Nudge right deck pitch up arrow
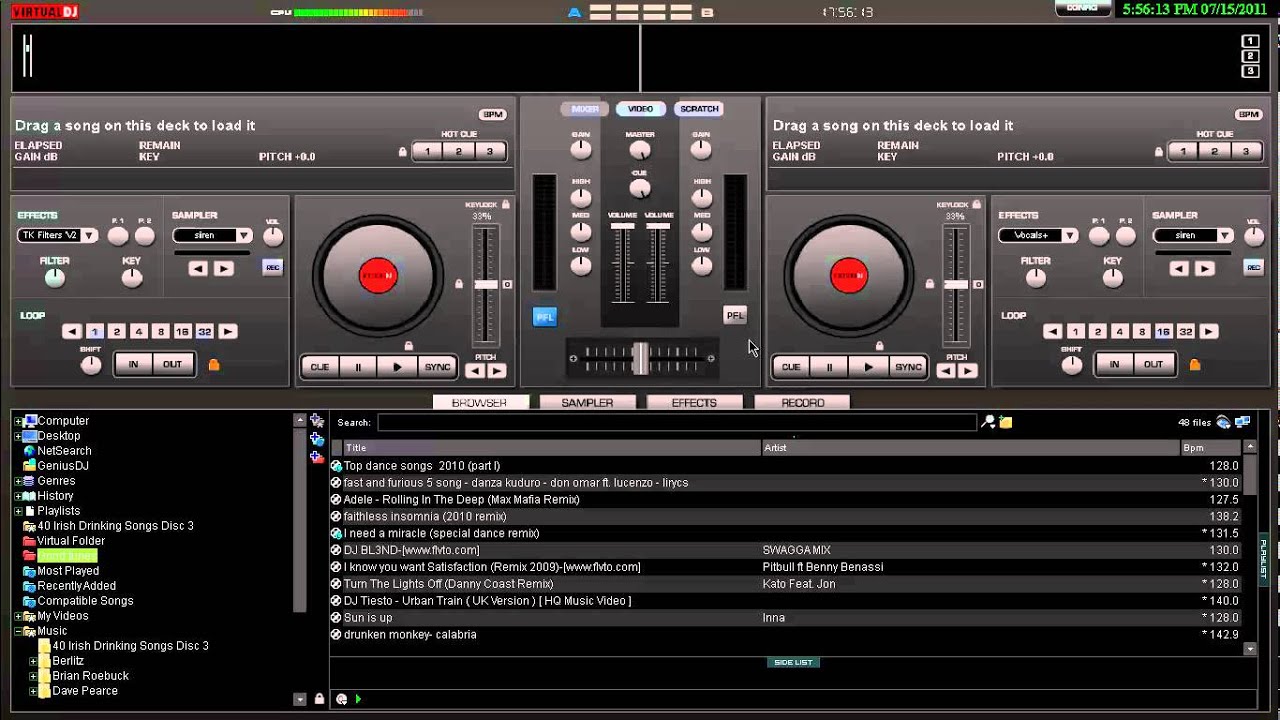The width and height of the screenshot is (1280, 720). (x=967, y=371)
